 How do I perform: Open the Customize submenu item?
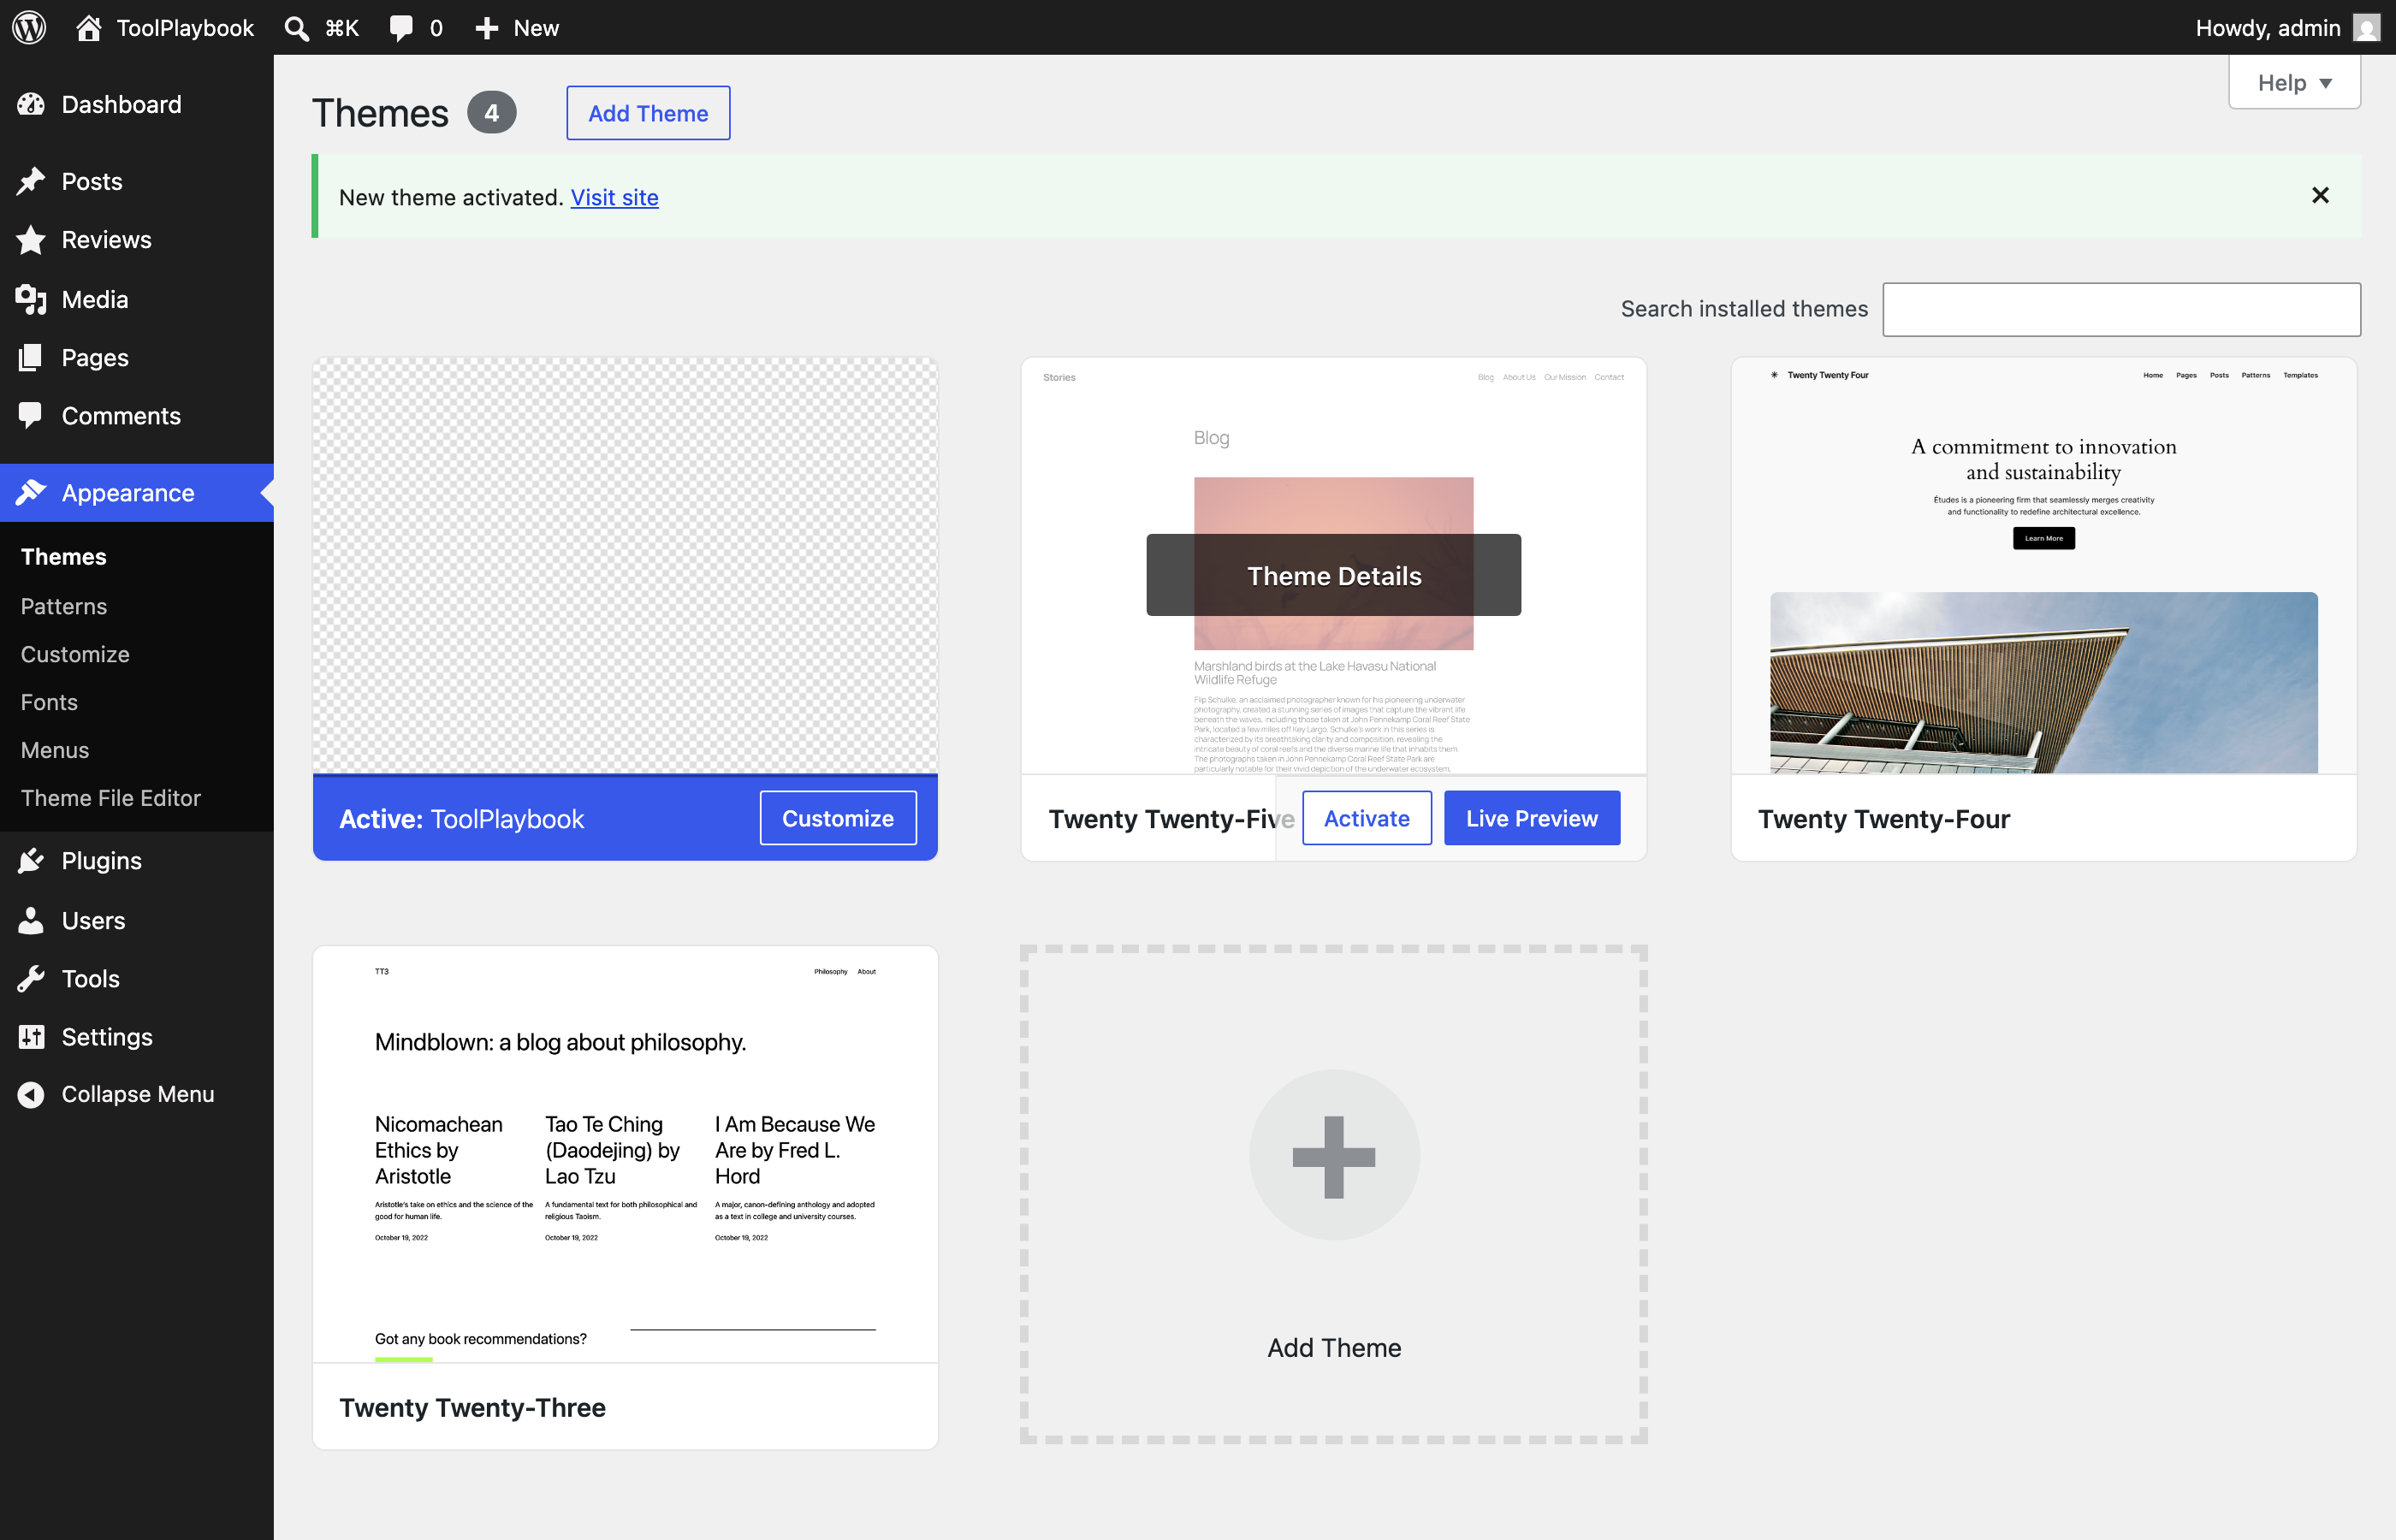pyautogui.click(x=75, y=654)
